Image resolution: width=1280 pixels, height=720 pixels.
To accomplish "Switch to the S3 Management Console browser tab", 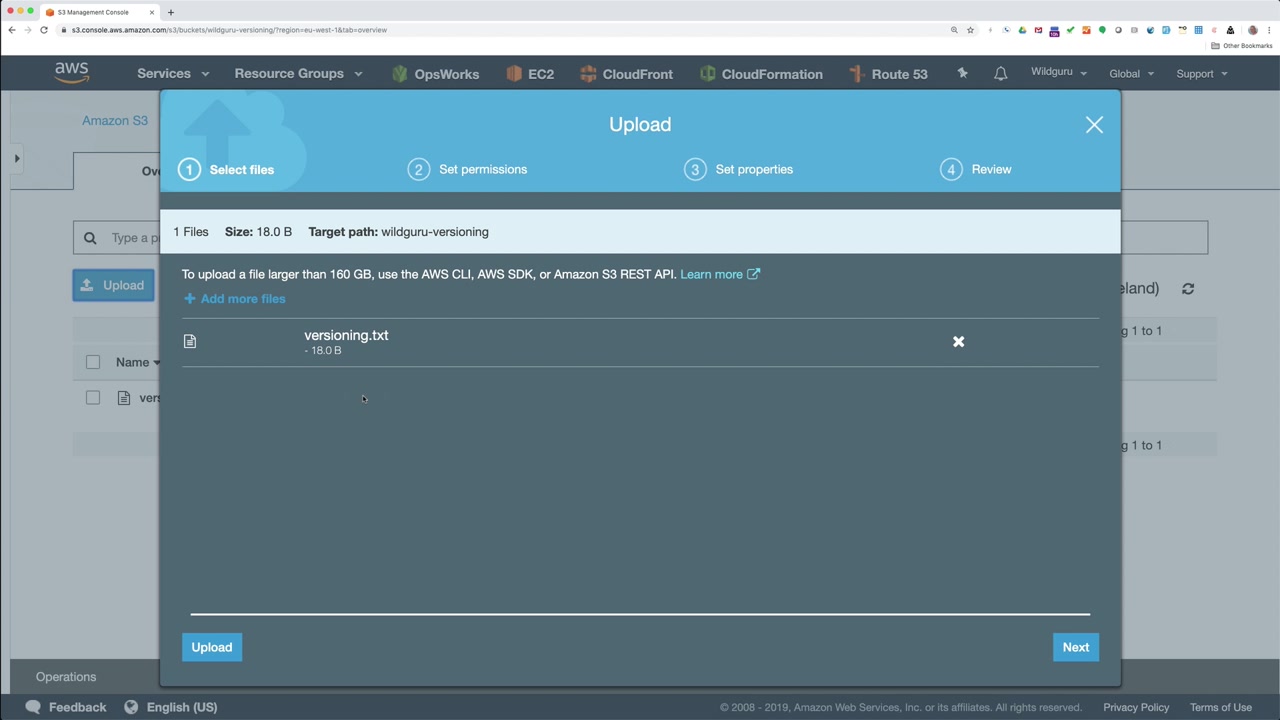I will tap(100, 12).
